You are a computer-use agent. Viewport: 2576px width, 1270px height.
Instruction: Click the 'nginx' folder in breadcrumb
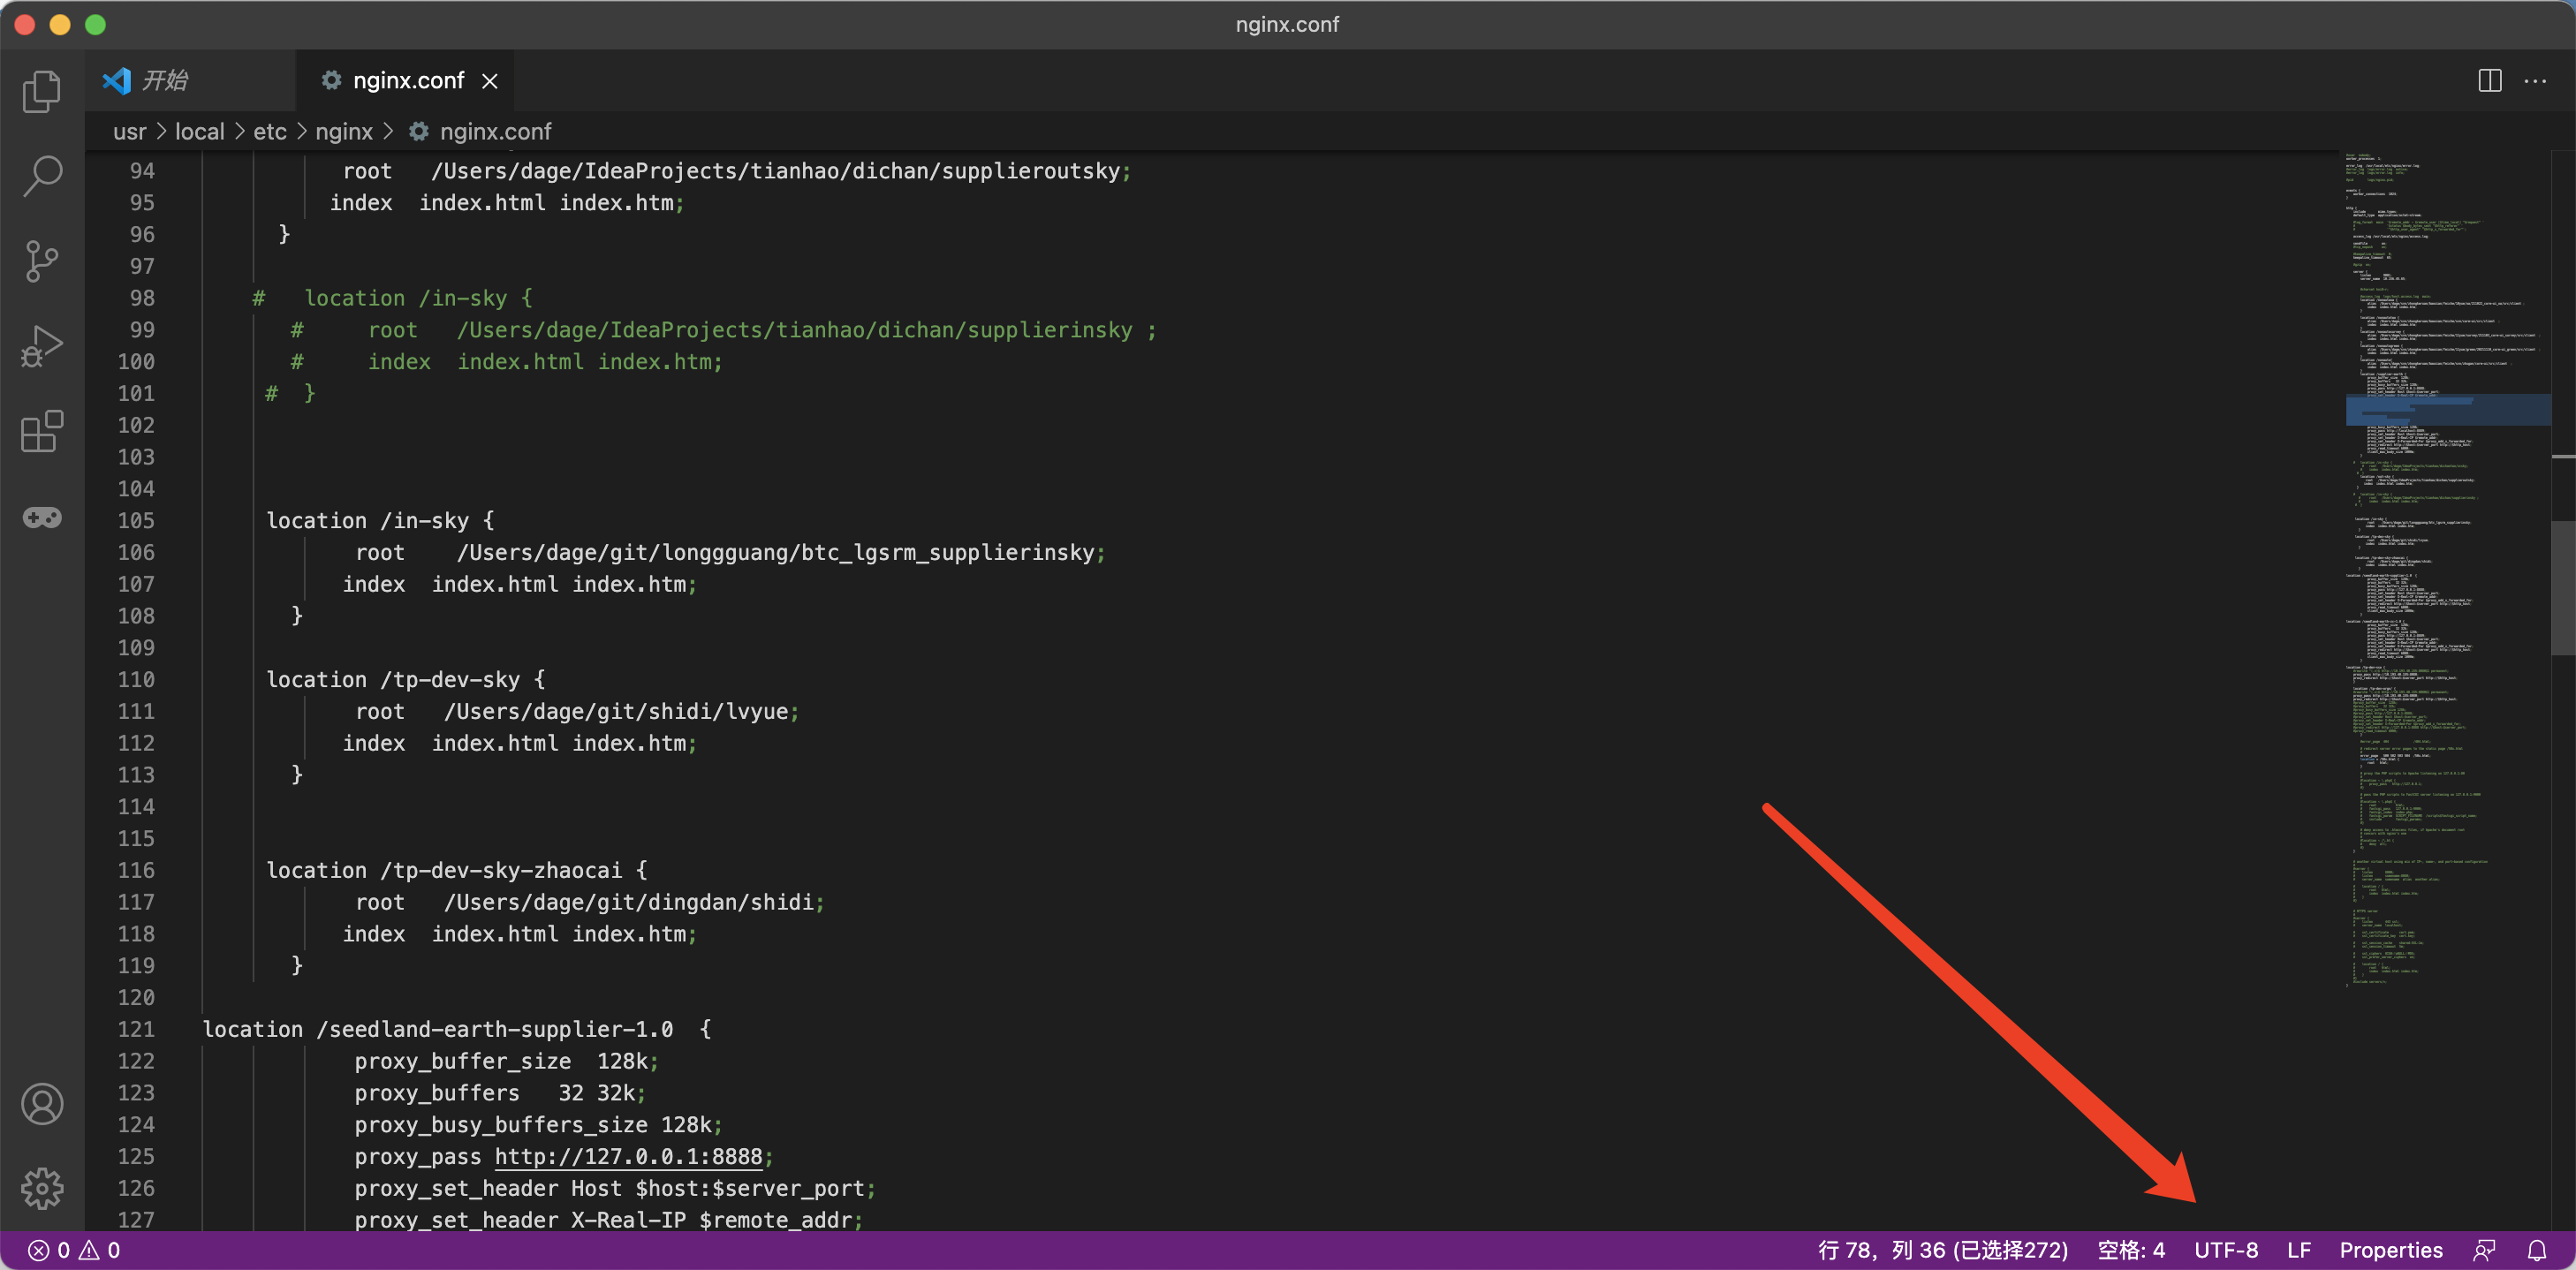click(343, 132)
